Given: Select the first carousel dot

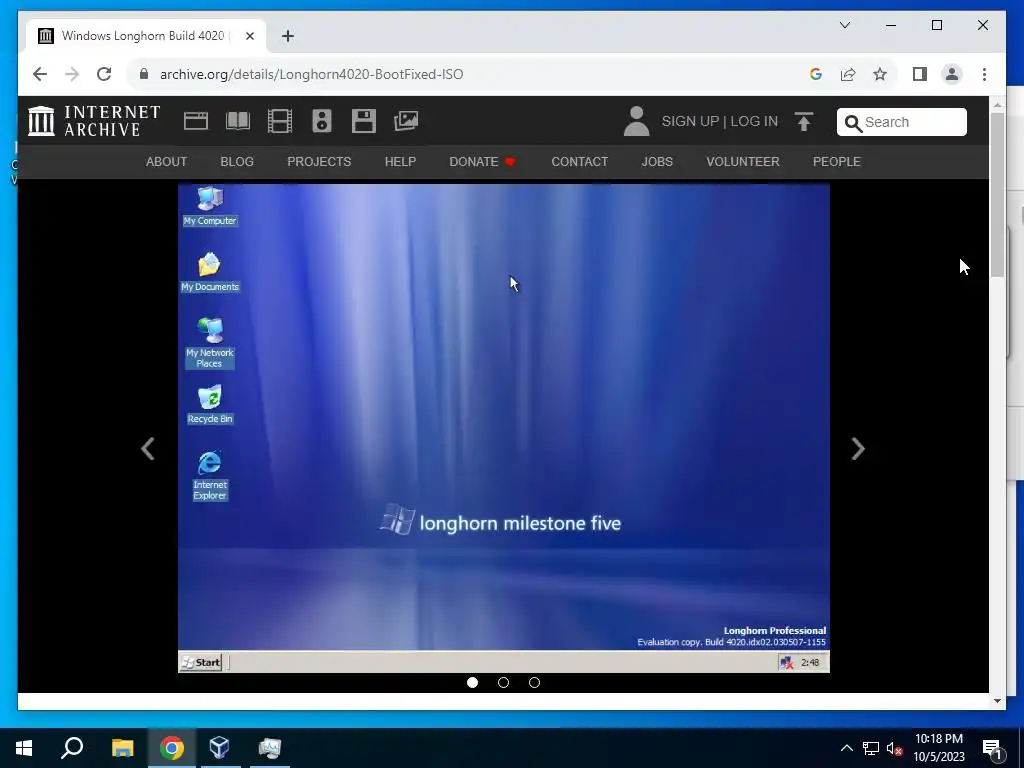Looking at the screenshot, I should coord(472,682).
